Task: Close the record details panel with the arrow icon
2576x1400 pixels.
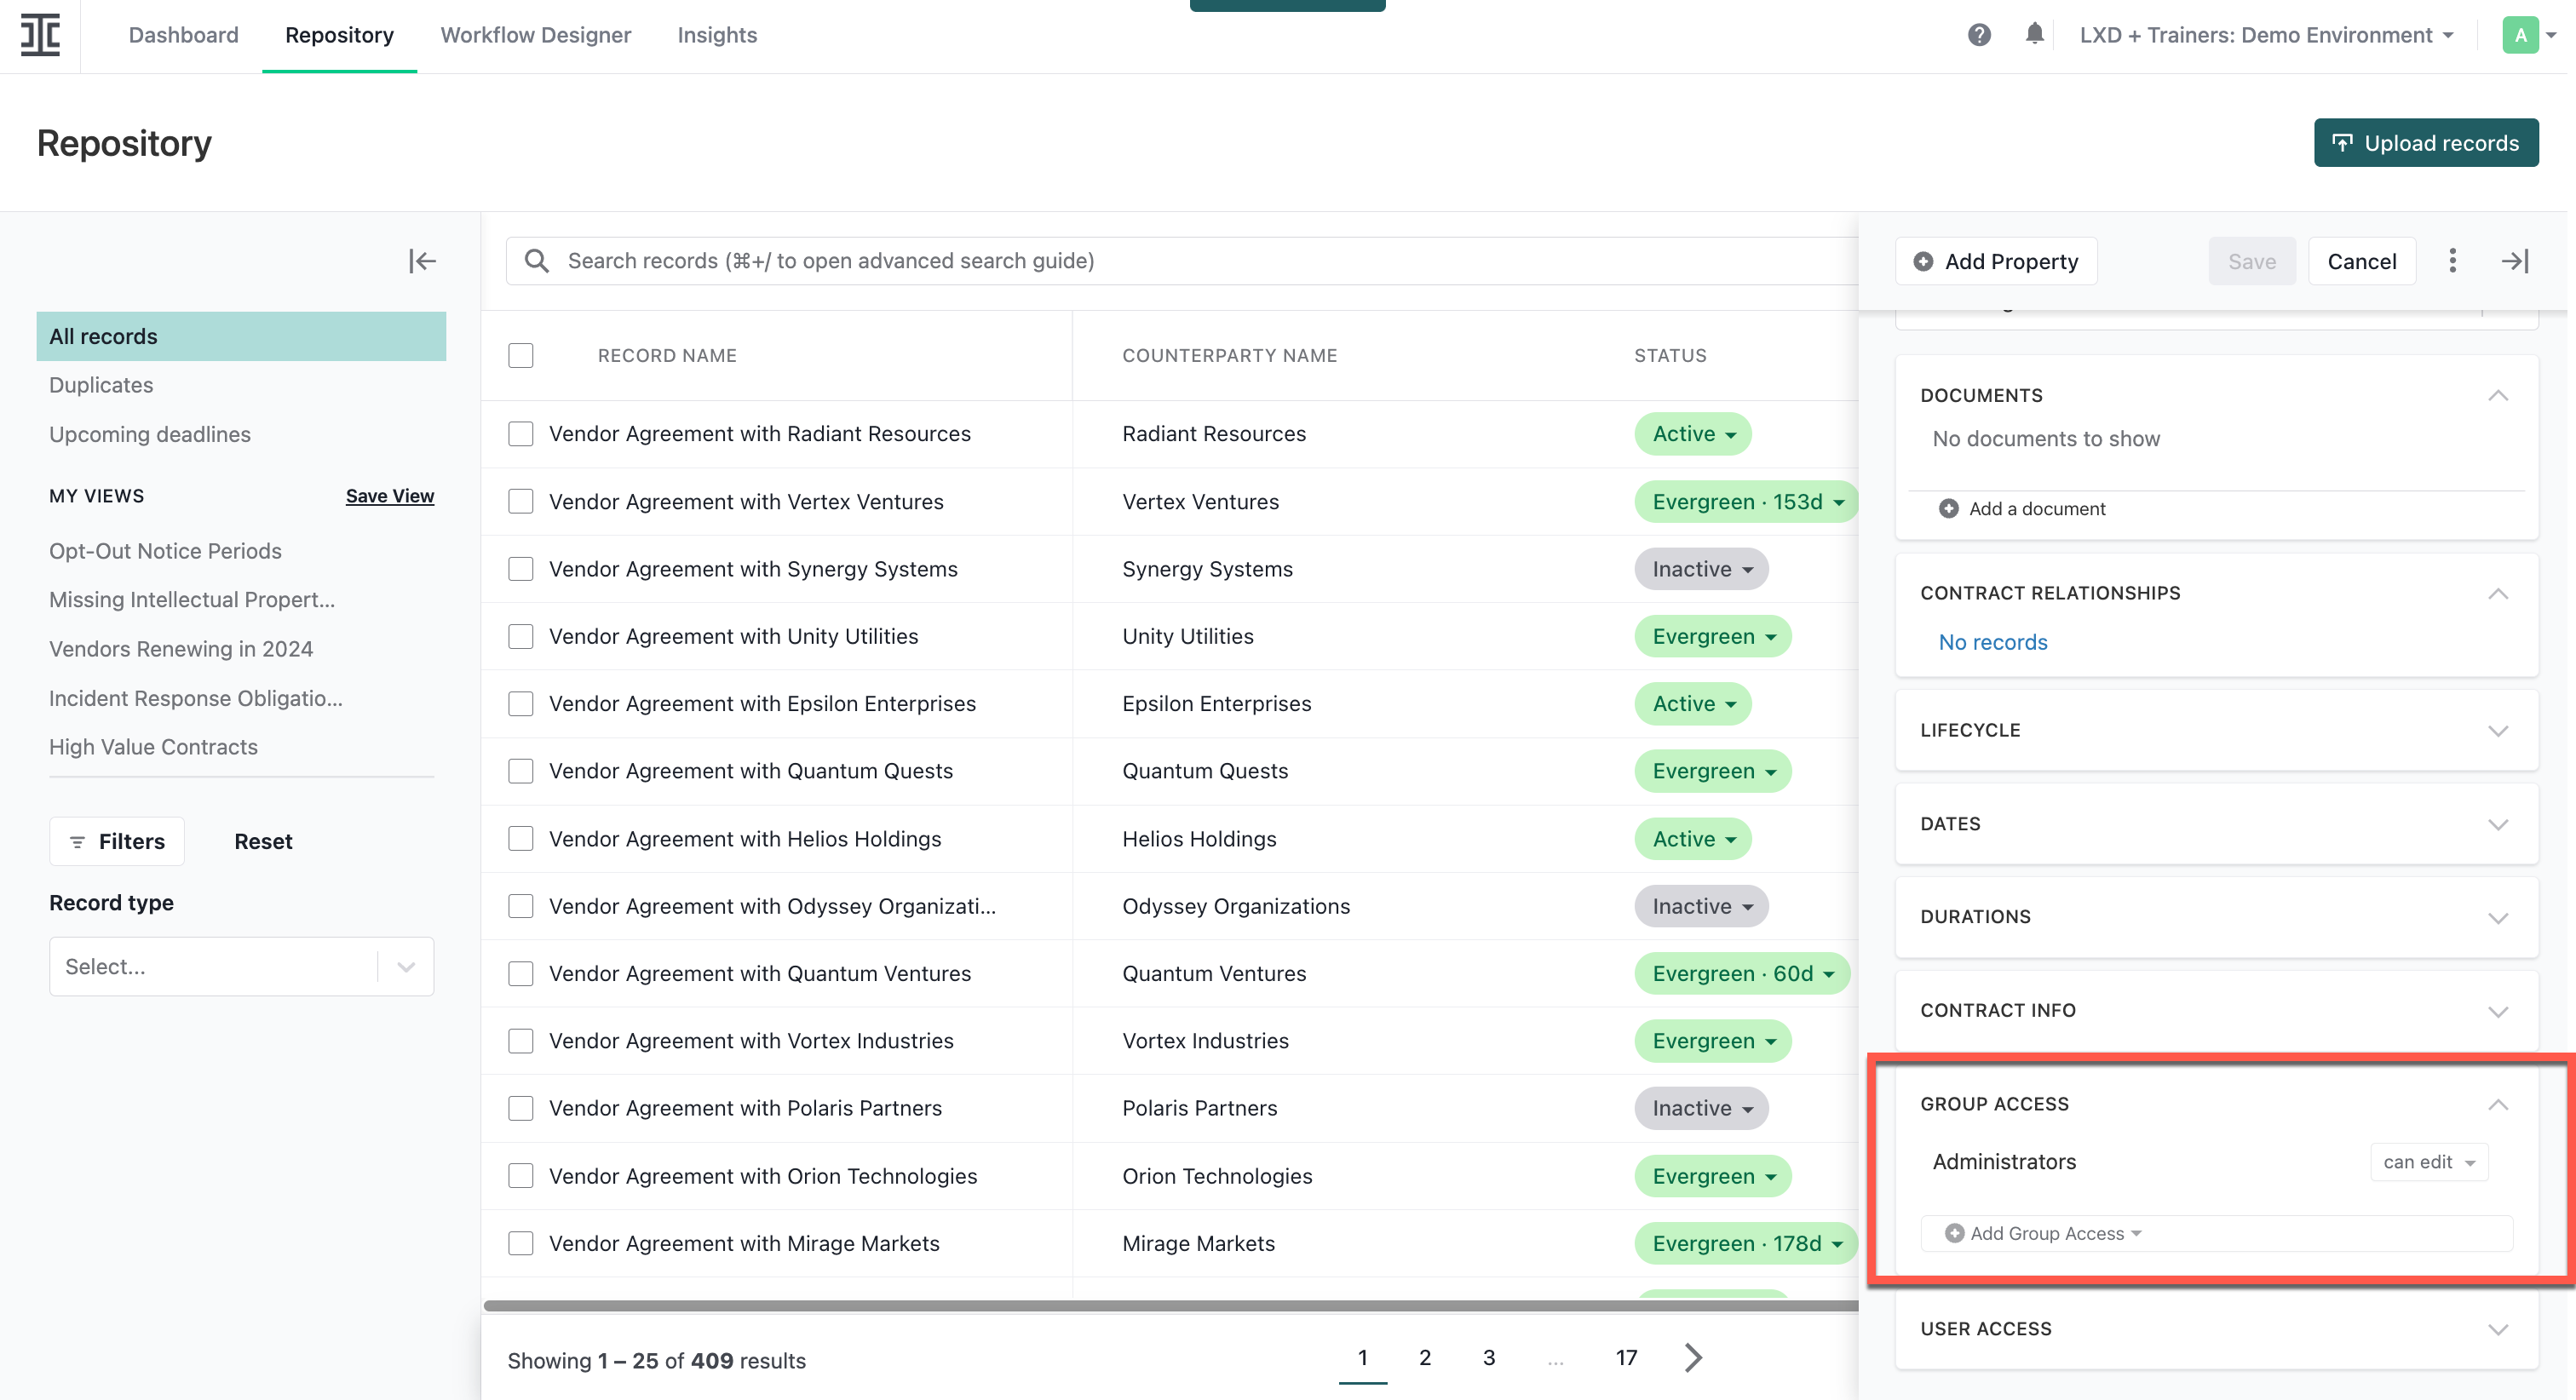Action: (x=2517, y=261)
